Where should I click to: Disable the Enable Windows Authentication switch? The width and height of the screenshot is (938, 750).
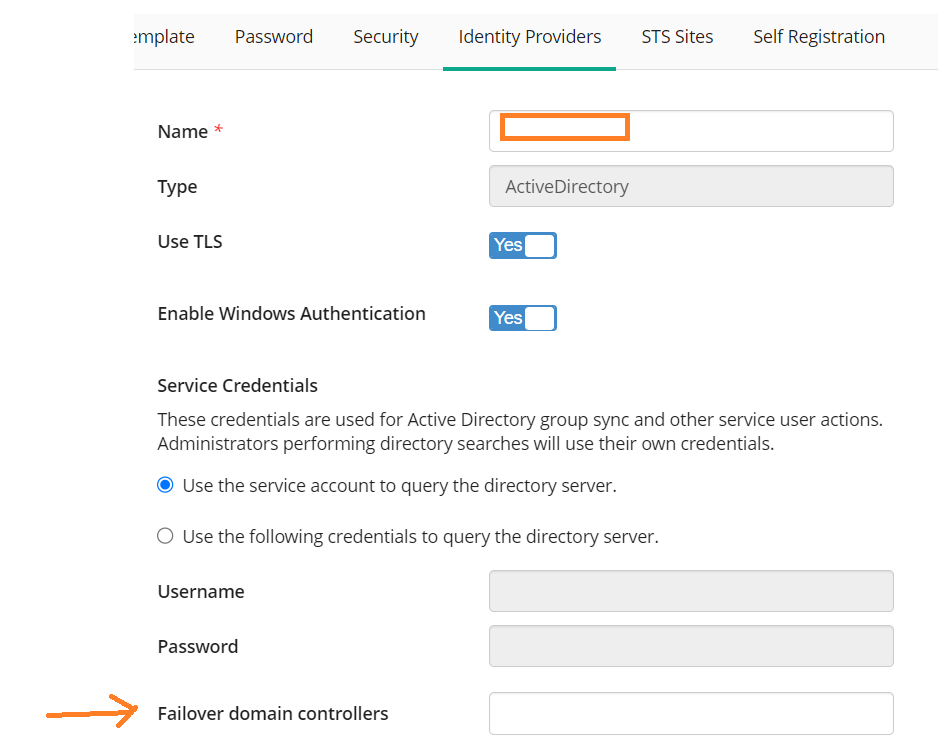point(523,318)
